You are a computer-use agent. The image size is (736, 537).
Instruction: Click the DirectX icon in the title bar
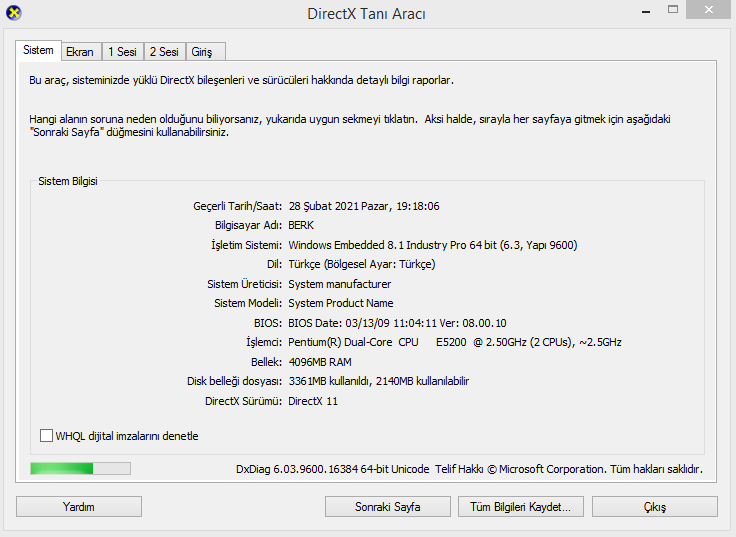click(x=14, y=13)
